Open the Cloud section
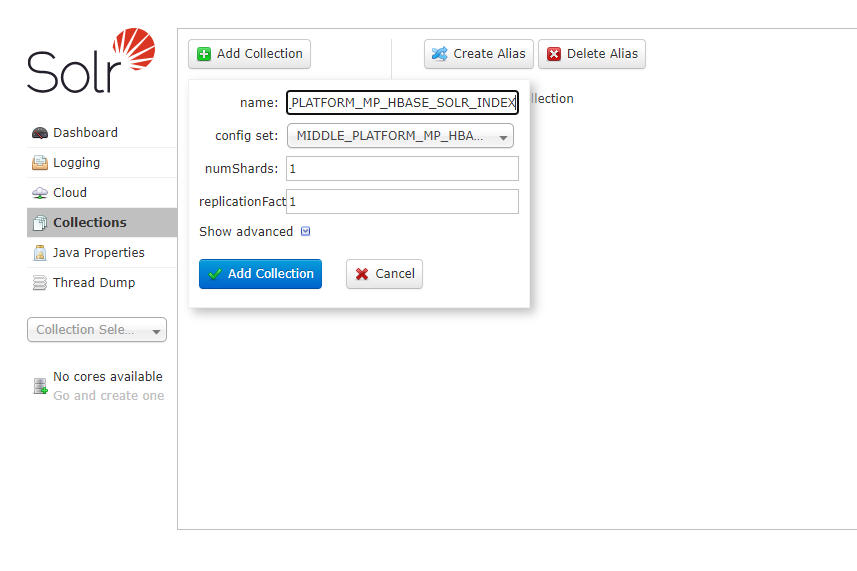 102,193
